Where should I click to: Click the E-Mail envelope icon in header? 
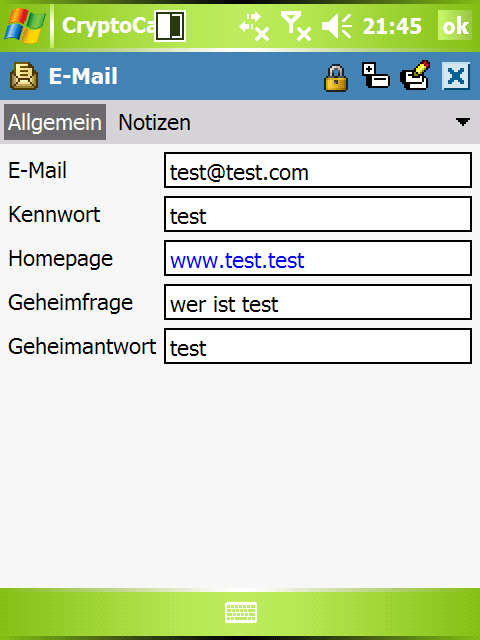click(x=24, y=76)
